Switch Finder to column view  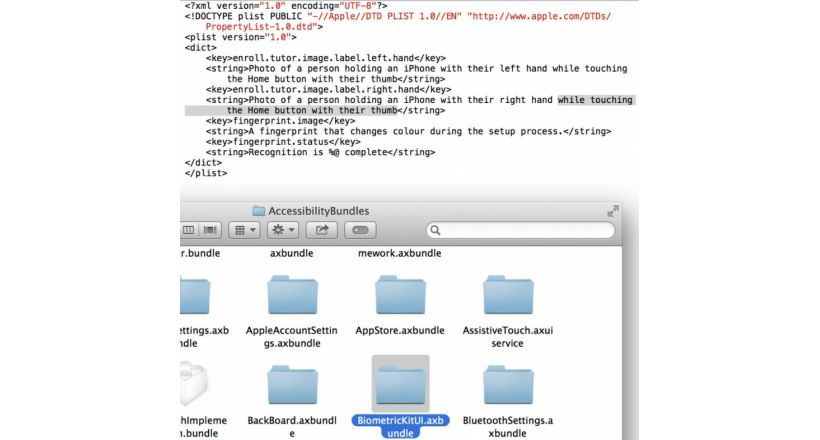click(188, 230)
